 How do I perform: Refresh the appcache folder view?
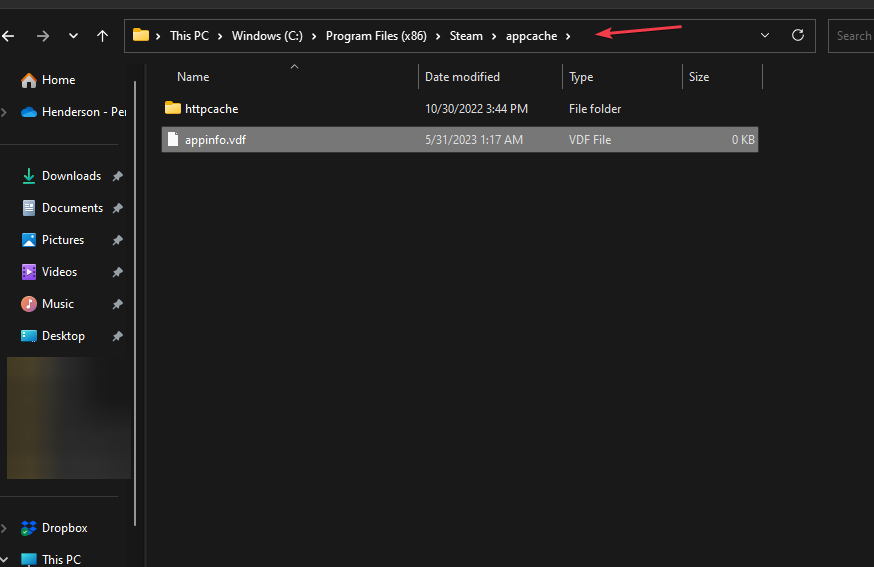[x=798, y=35]
